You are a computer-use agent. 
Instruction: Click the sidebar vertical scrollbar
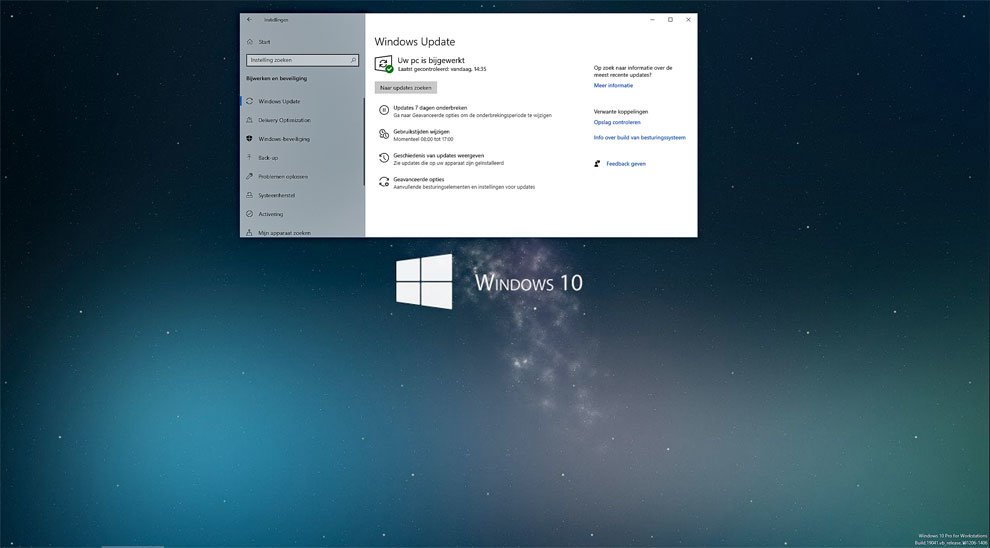pyautogui.click(x=364, y=142)
